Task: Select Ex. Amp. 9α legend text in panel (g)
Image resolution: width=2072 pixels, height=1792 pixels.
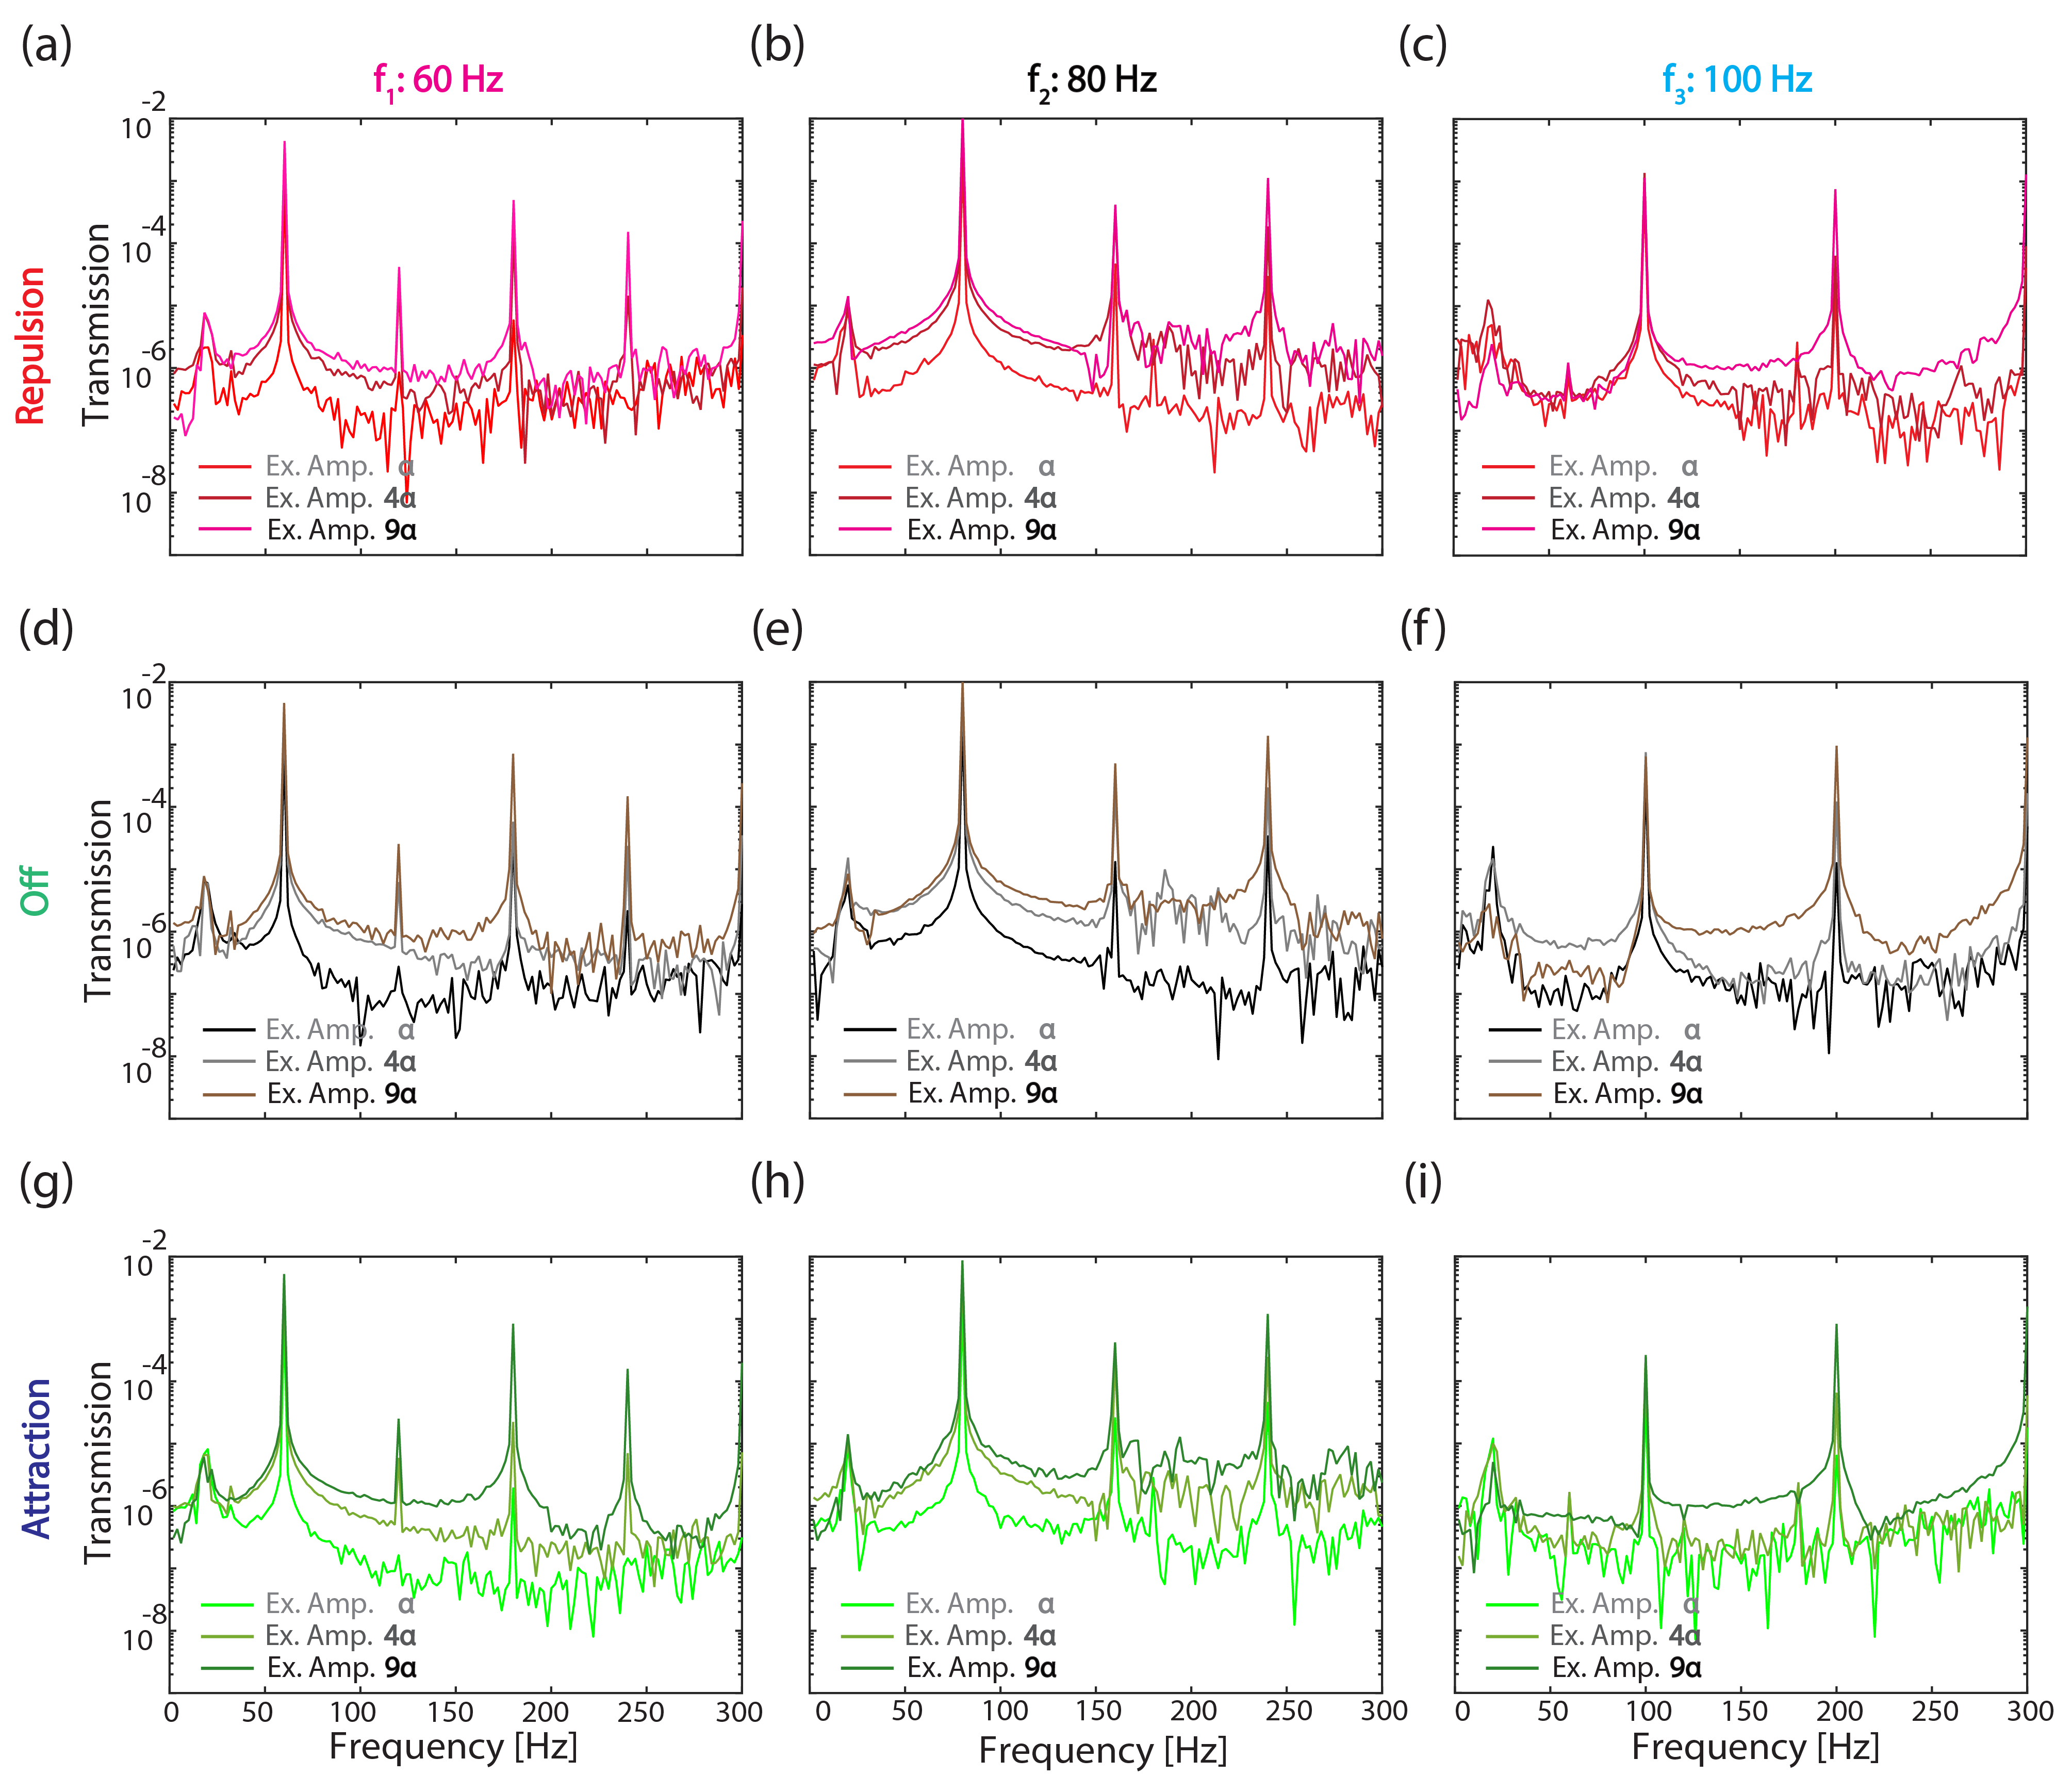Action: 341,1668
